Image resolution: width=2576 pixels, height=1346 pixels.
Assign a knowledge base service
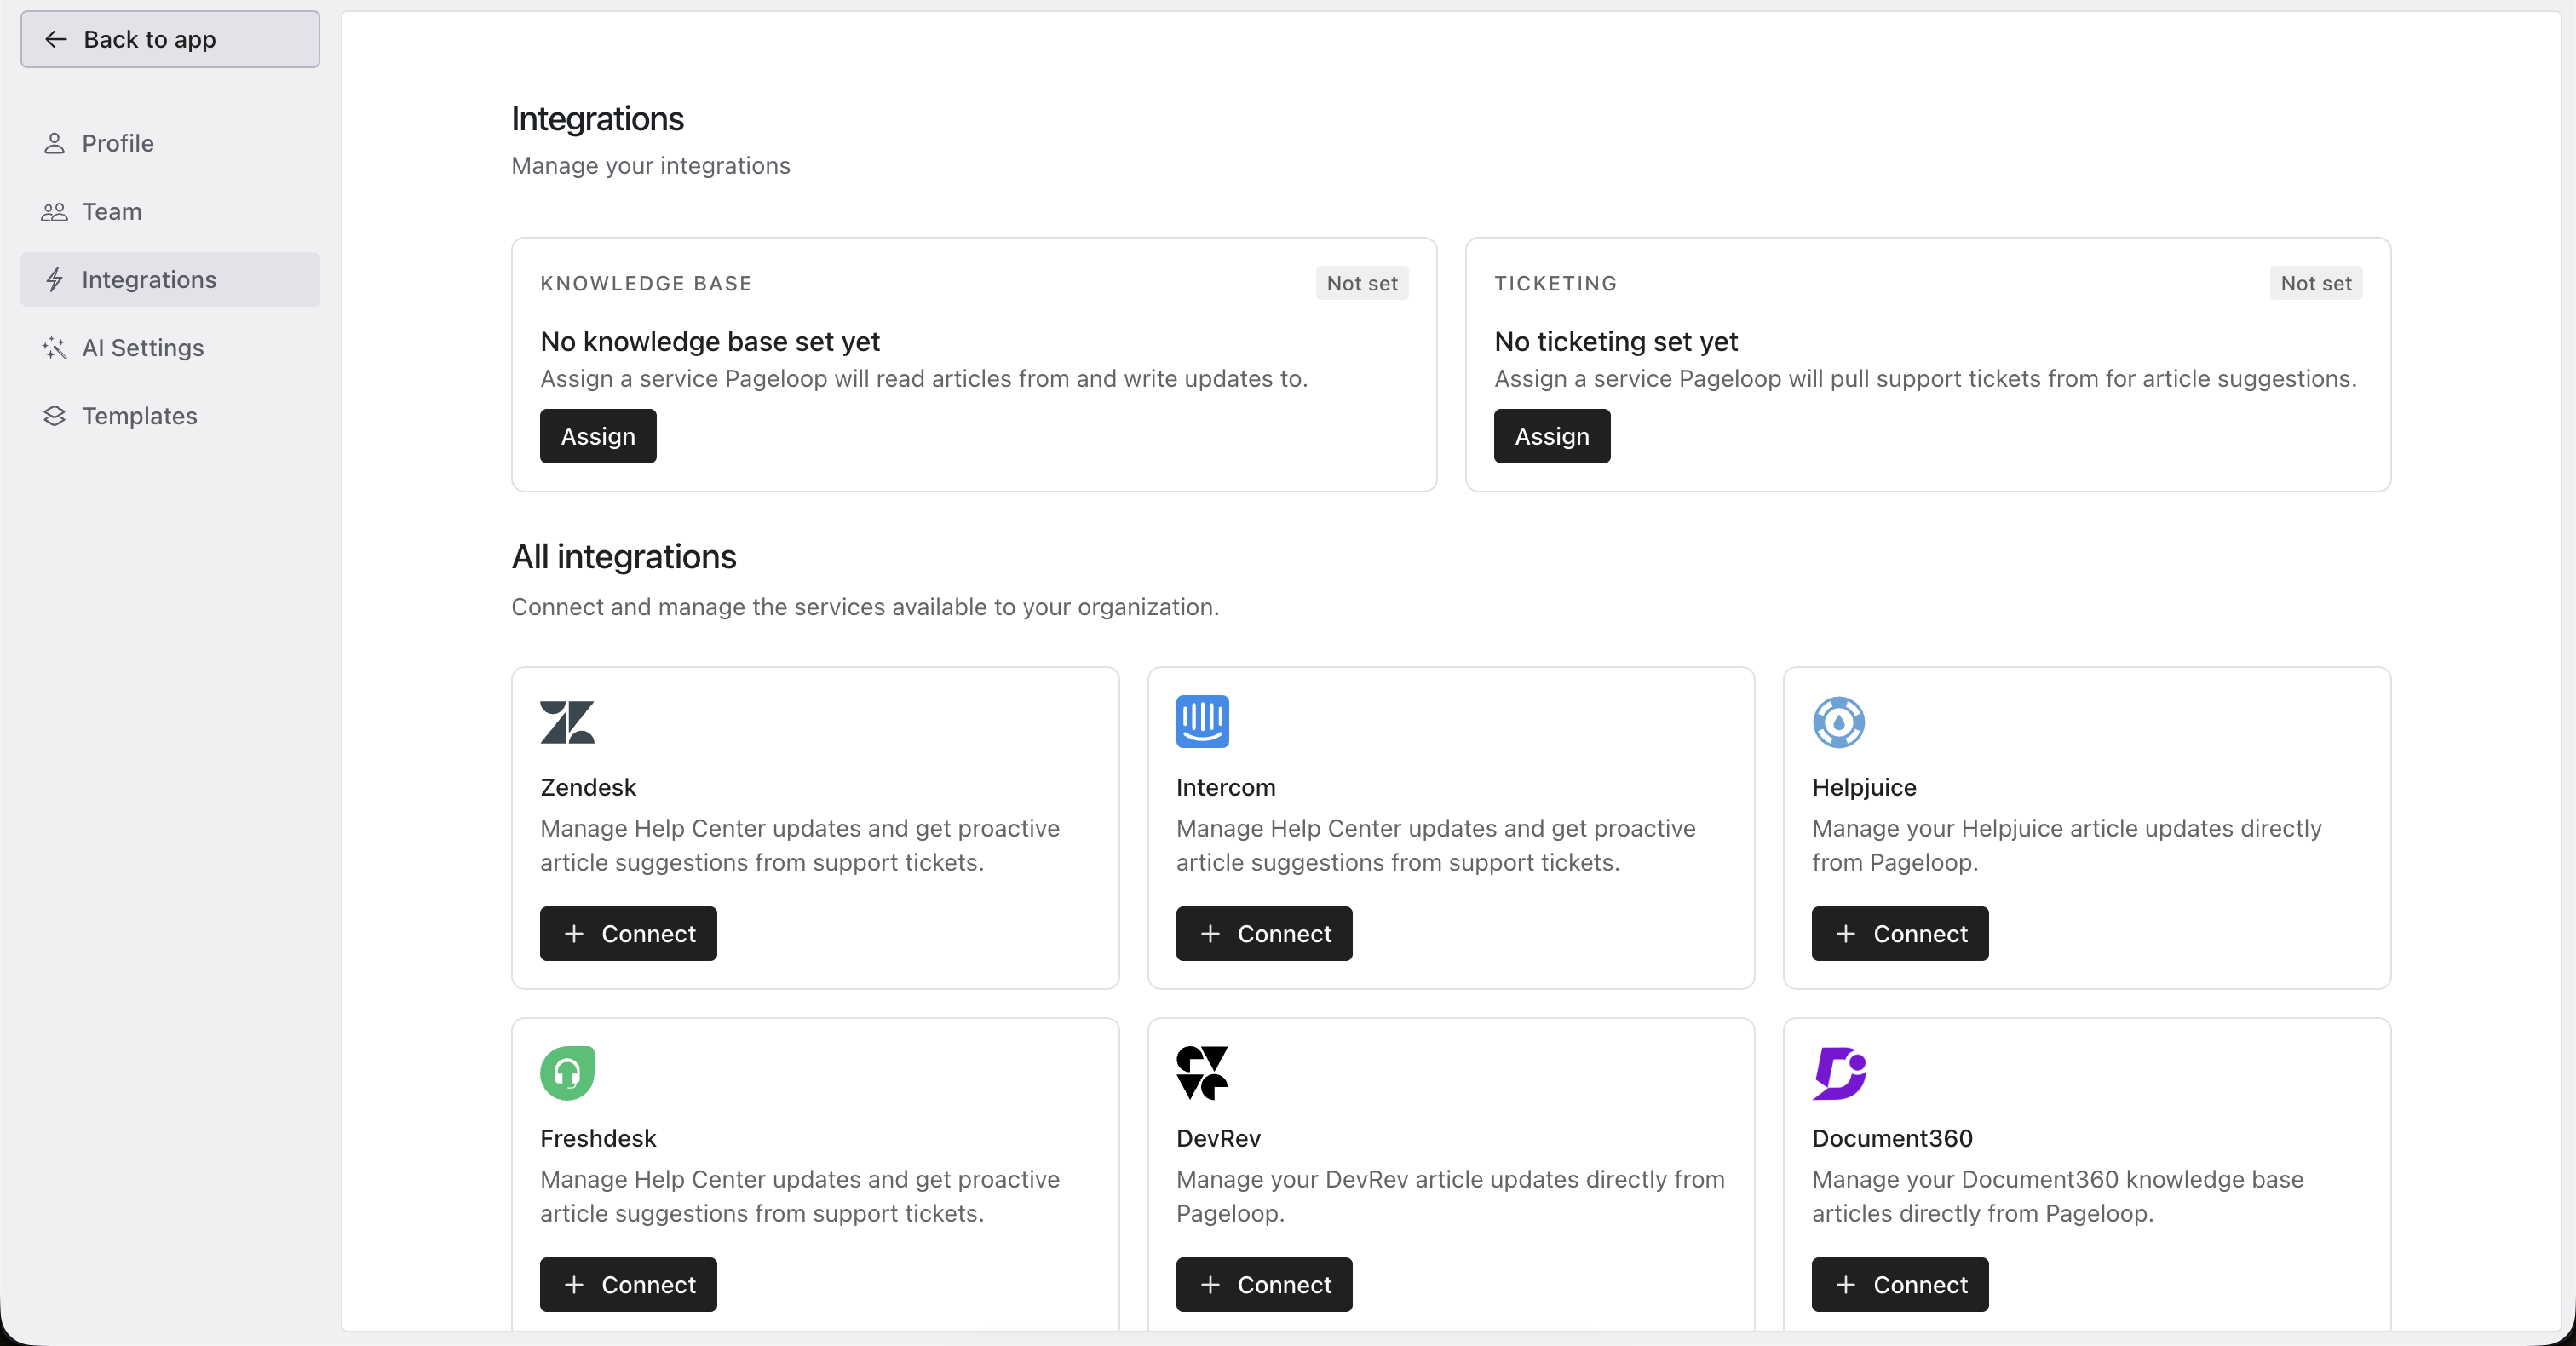(598, 436)
